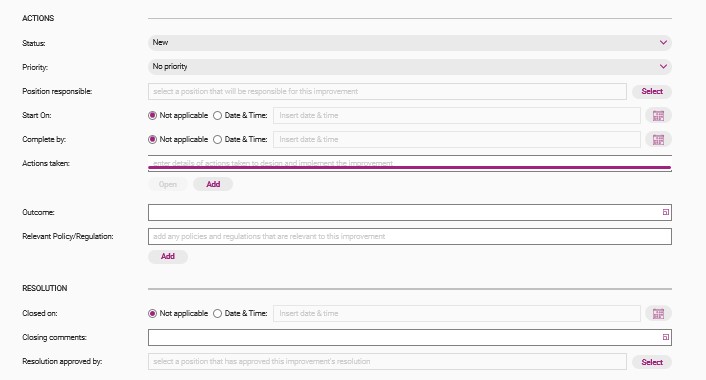Expand the Closing comments editor icon
This screenshot has width=706, height=380.
(x=665, y=337)
